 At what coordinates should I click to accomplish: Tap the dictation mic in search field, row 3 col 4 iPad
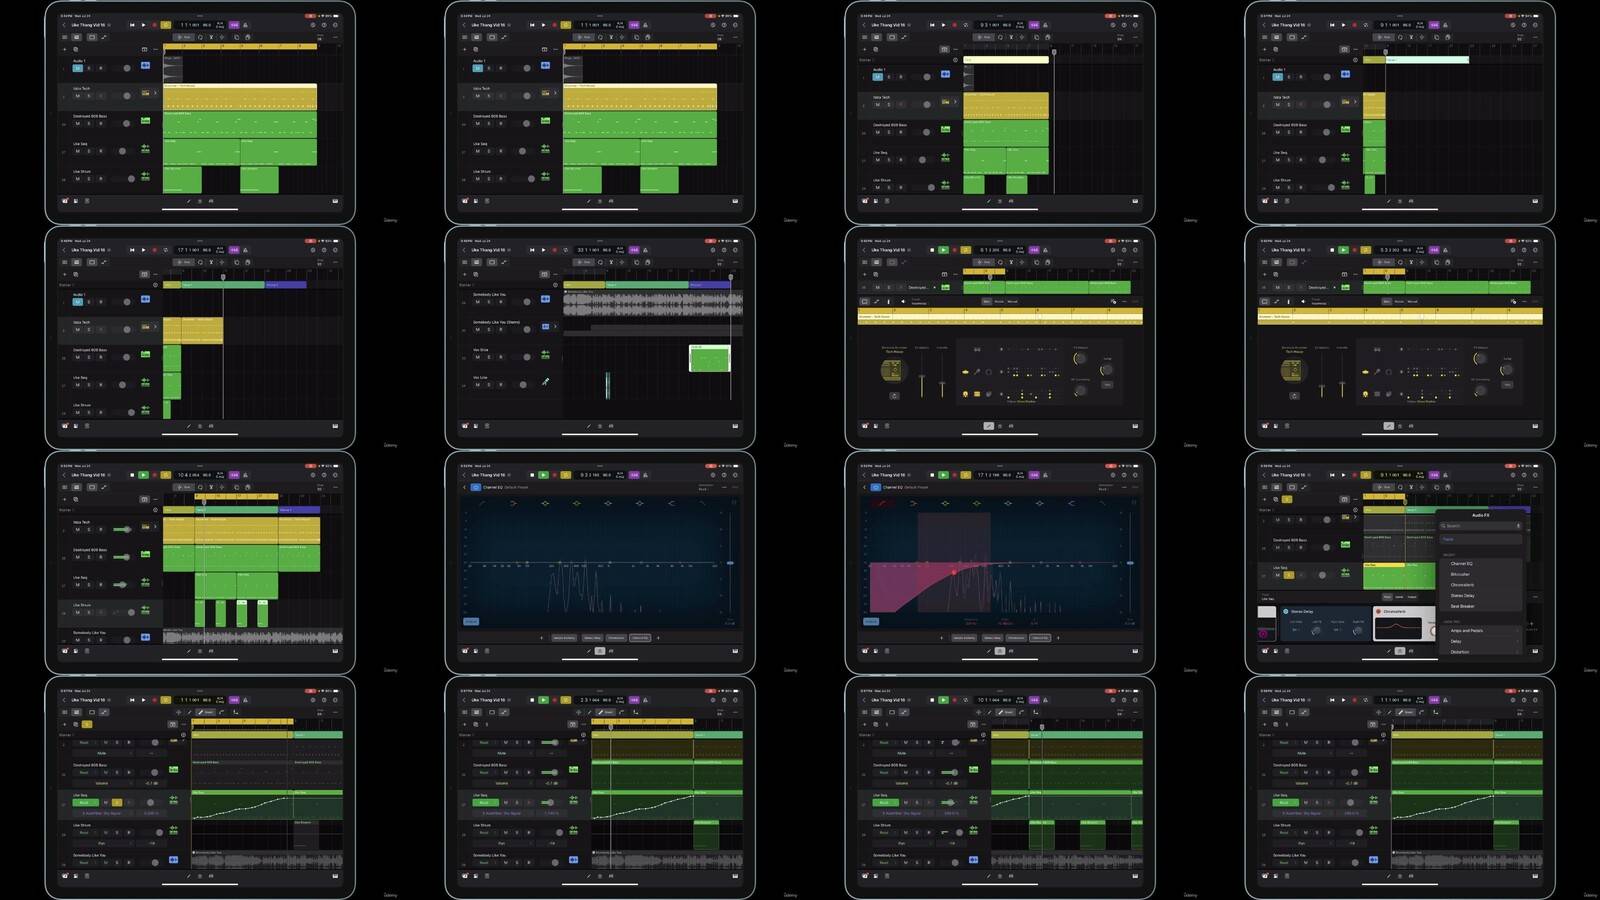coord(1518,525)
